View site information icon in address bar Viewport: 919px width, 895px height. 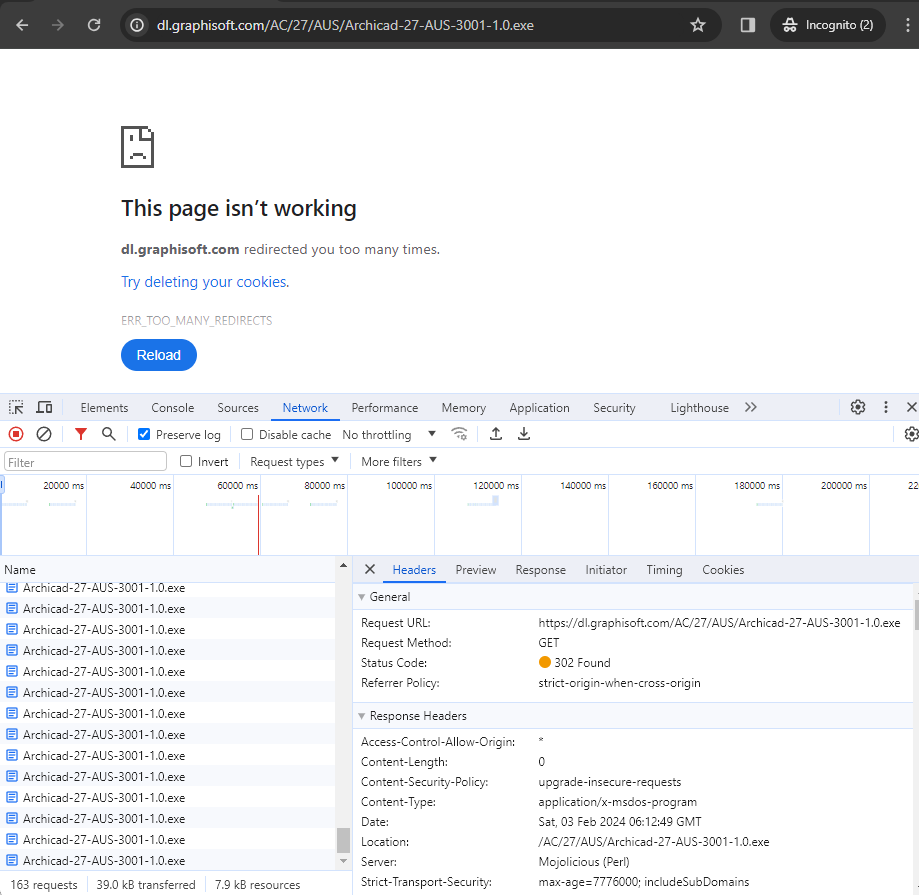click(x=137, y=25)
